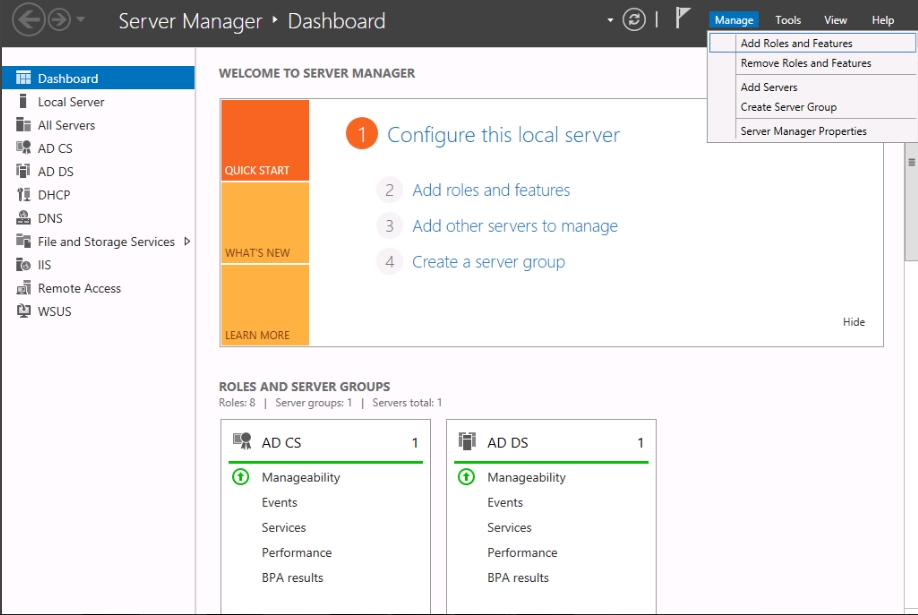The width and height of the screenshot is (918, 615).
Task: Click the AD DS tile role icon
Action: [x=467, y=441]
